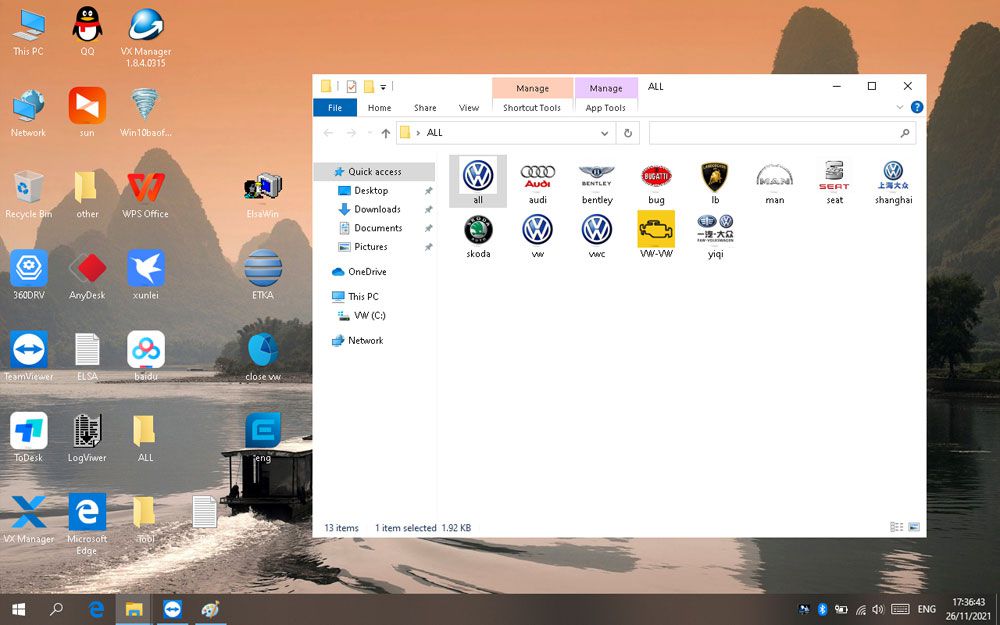Select the 'vw' shortcut icon

(538, 235)
